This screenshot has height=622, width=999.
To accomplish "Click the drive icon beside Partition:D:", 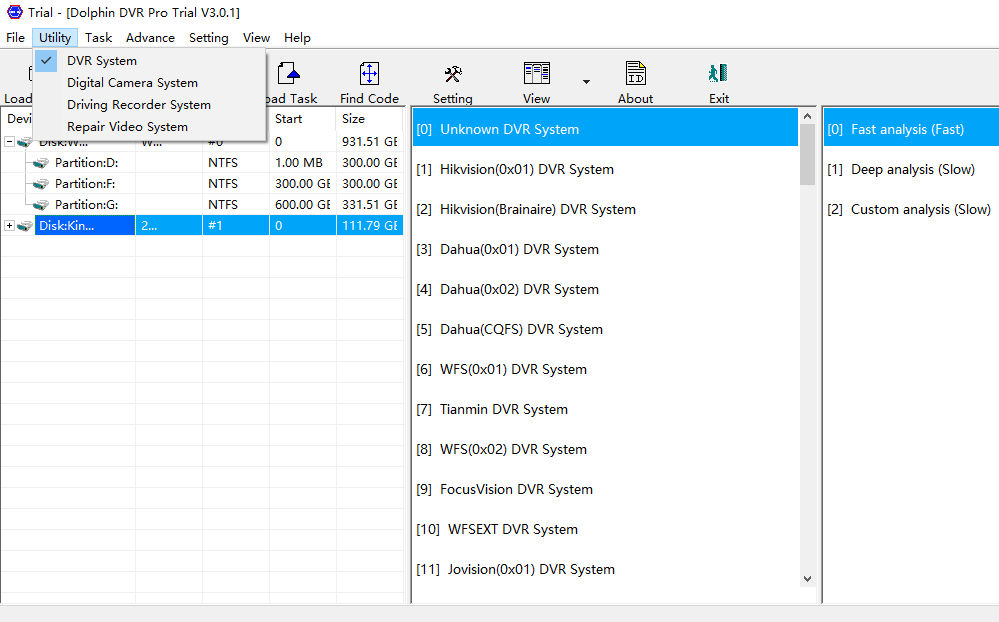I will tap(41, 163).
